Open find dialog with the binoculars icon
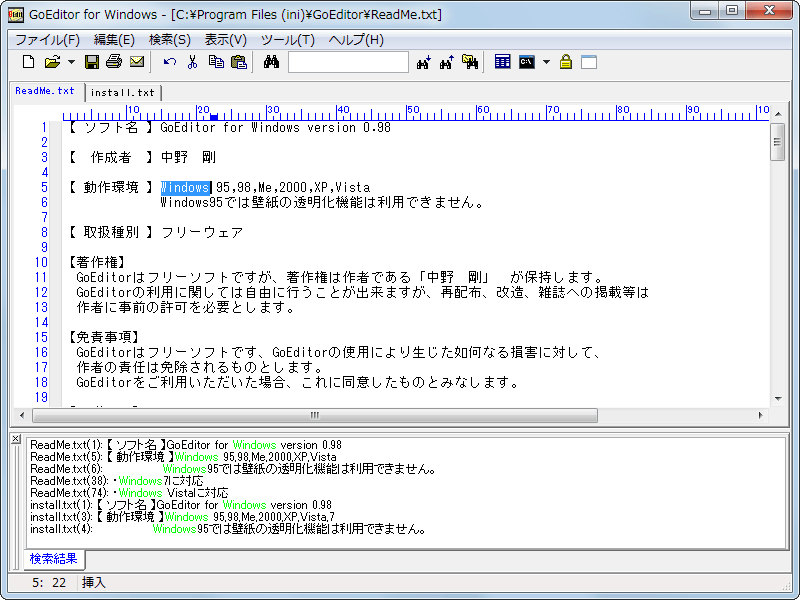Screen dimensions: 800x600 coord(271,62)
